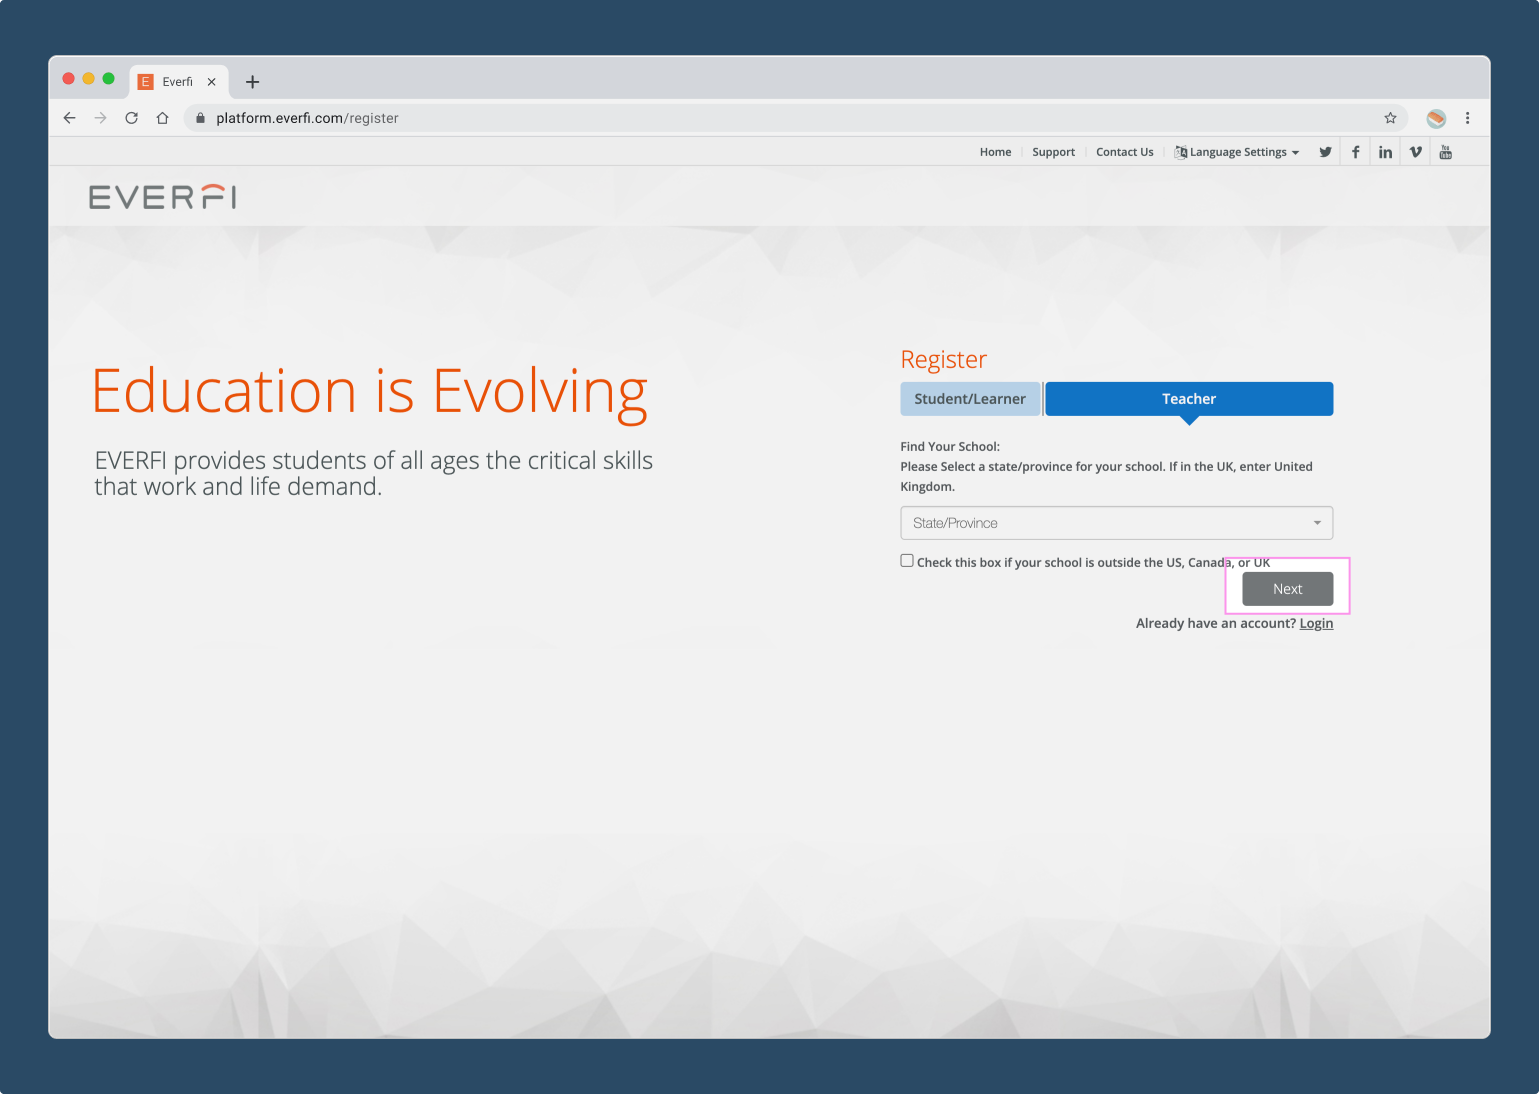Reload the page with refresh icon
Viewport: 1539px width, 1094px height.
tap(131, 118)
